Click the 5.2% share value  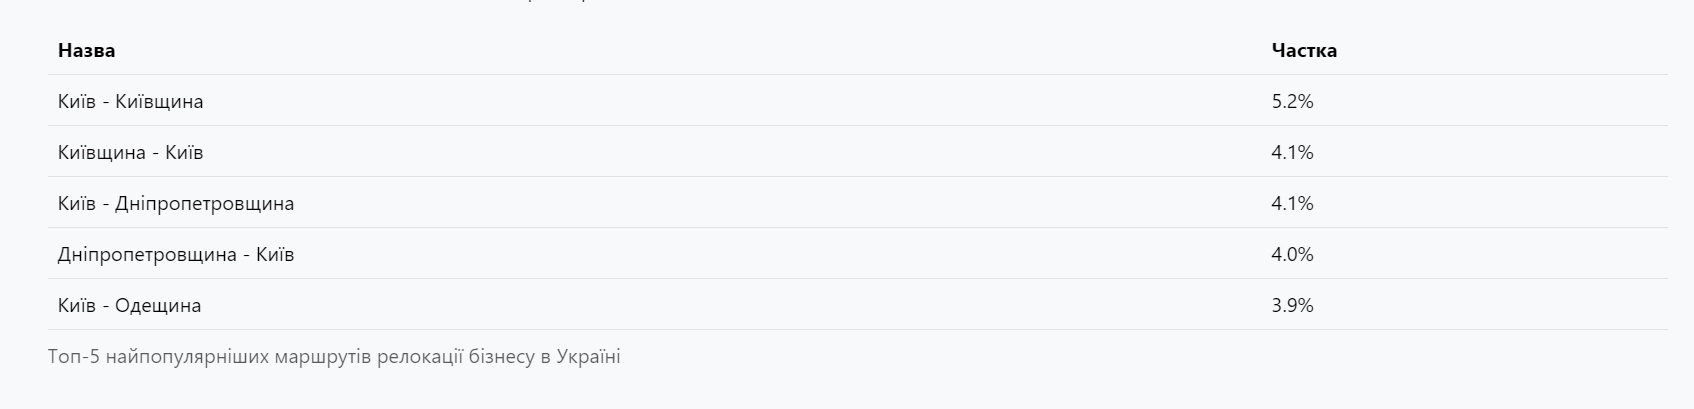1292,101
